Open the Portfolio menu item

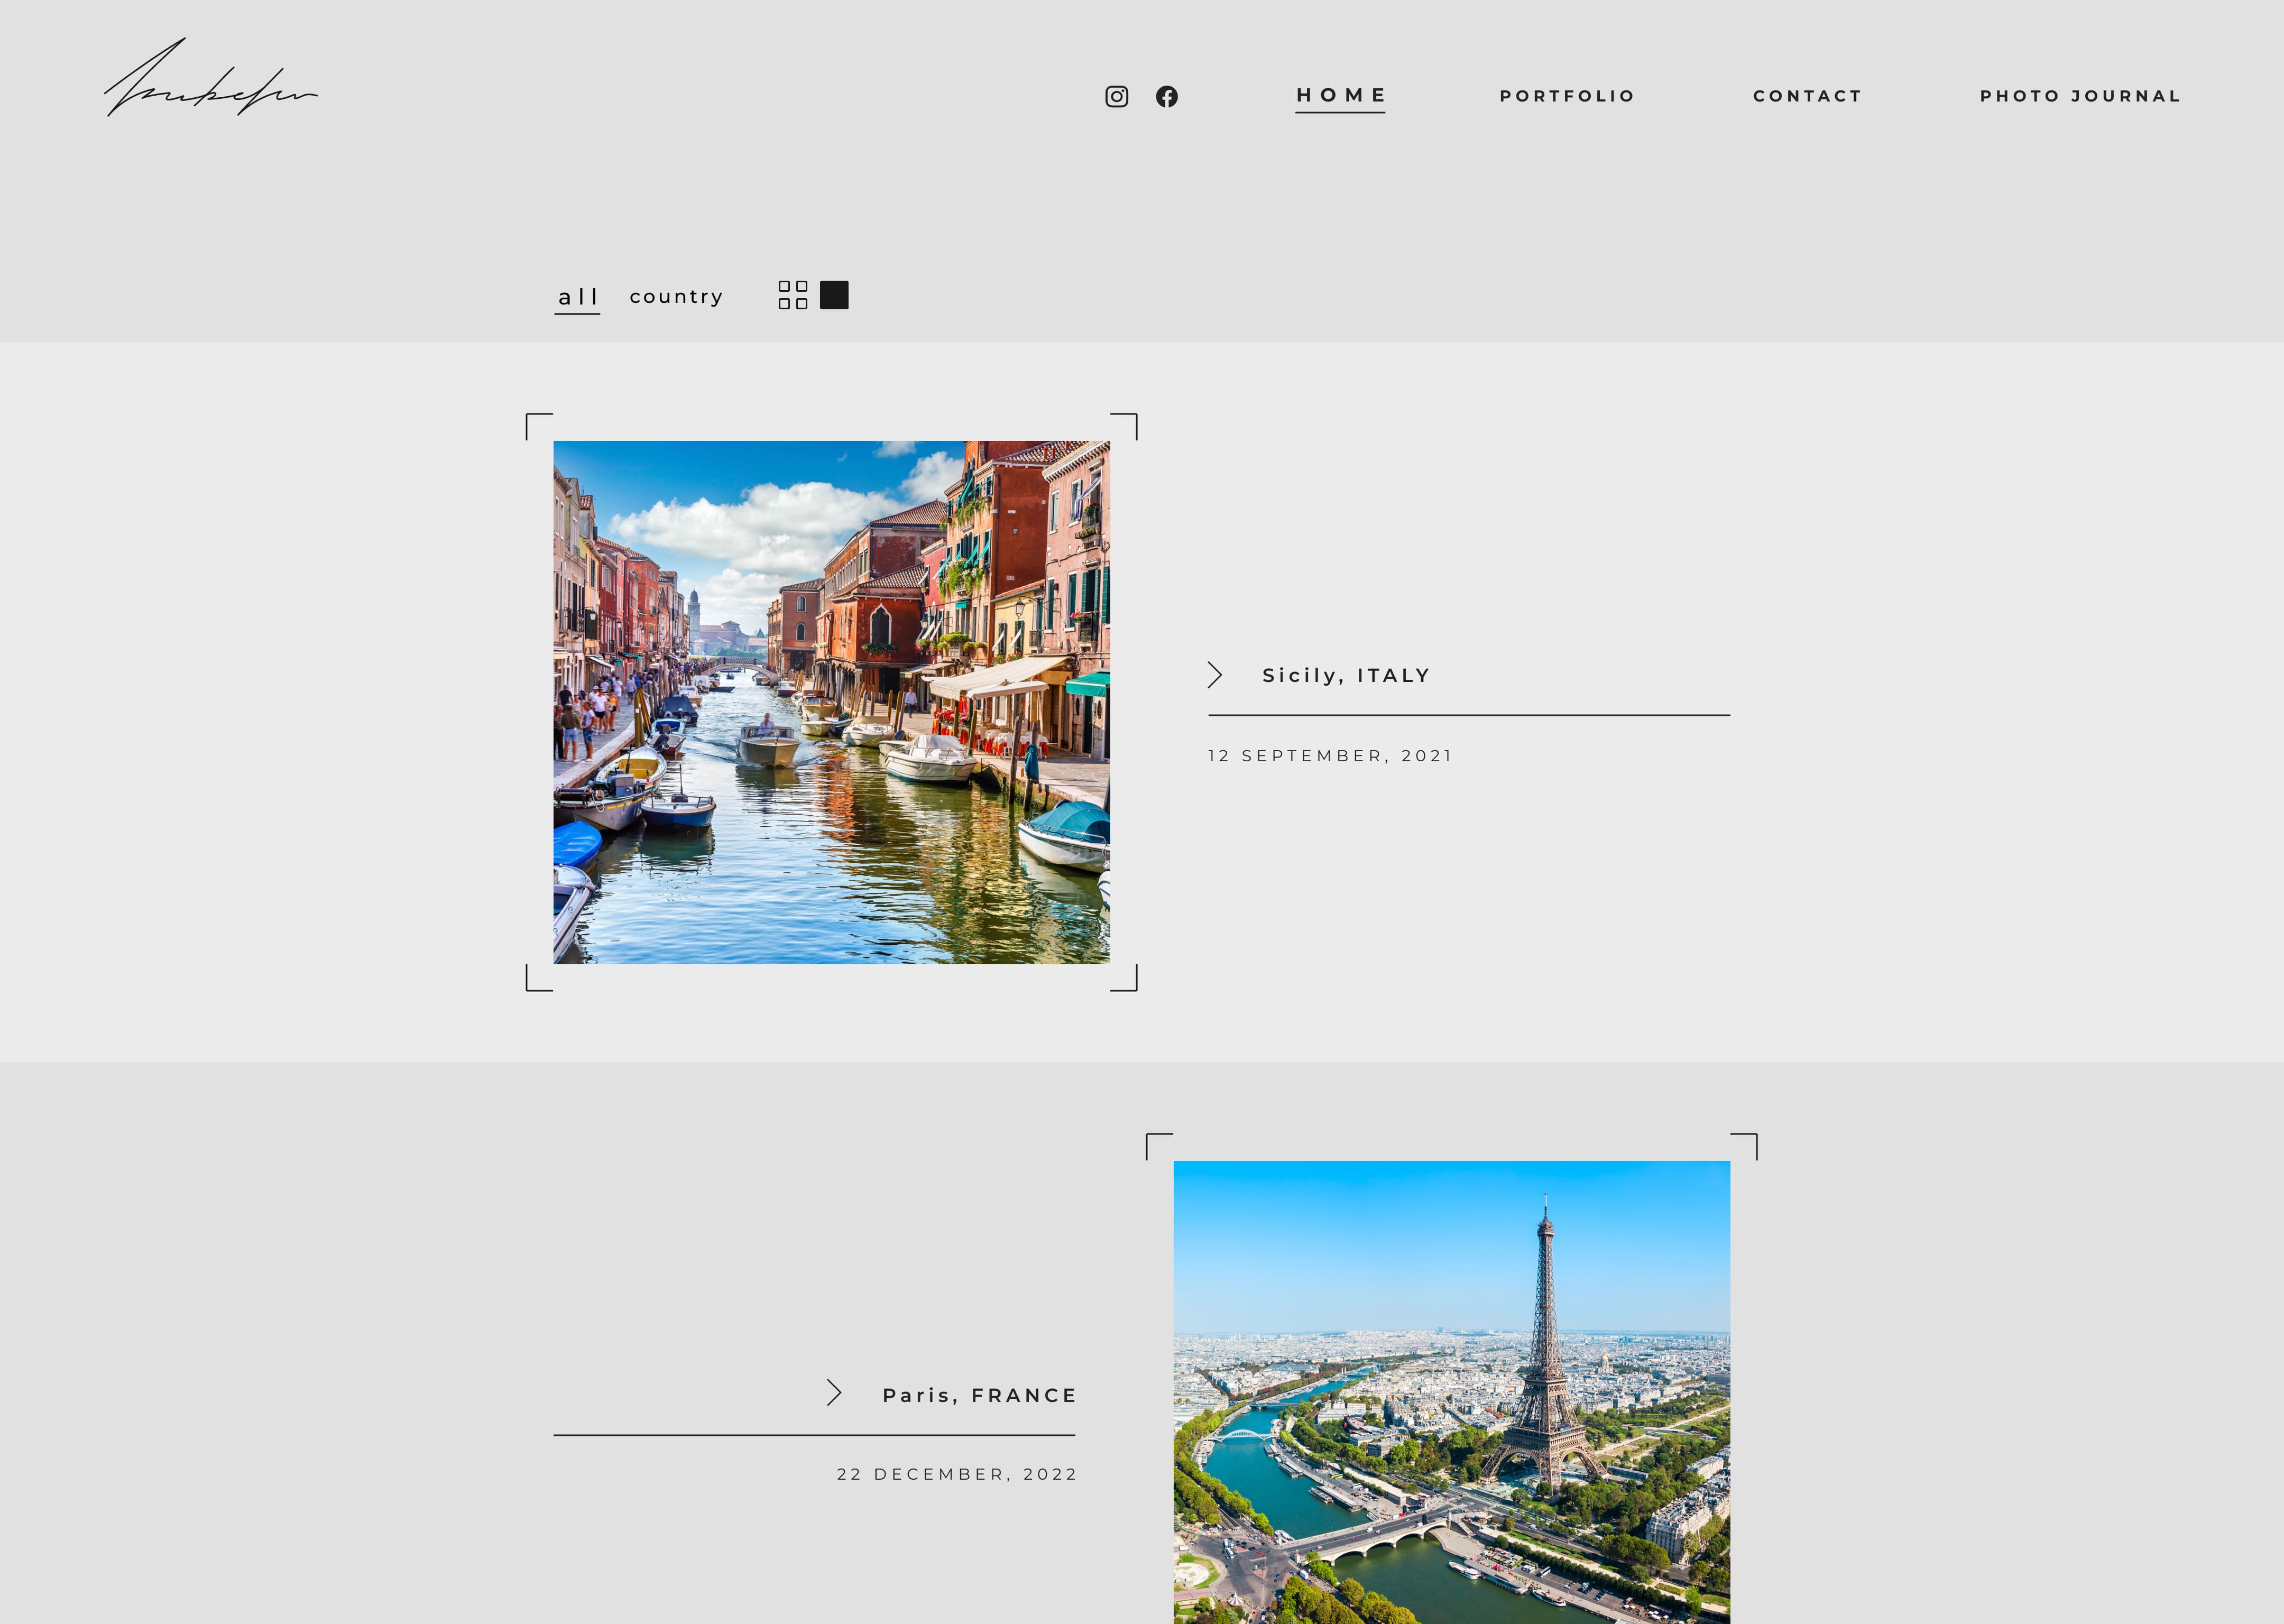click(x=1566, y=96)
